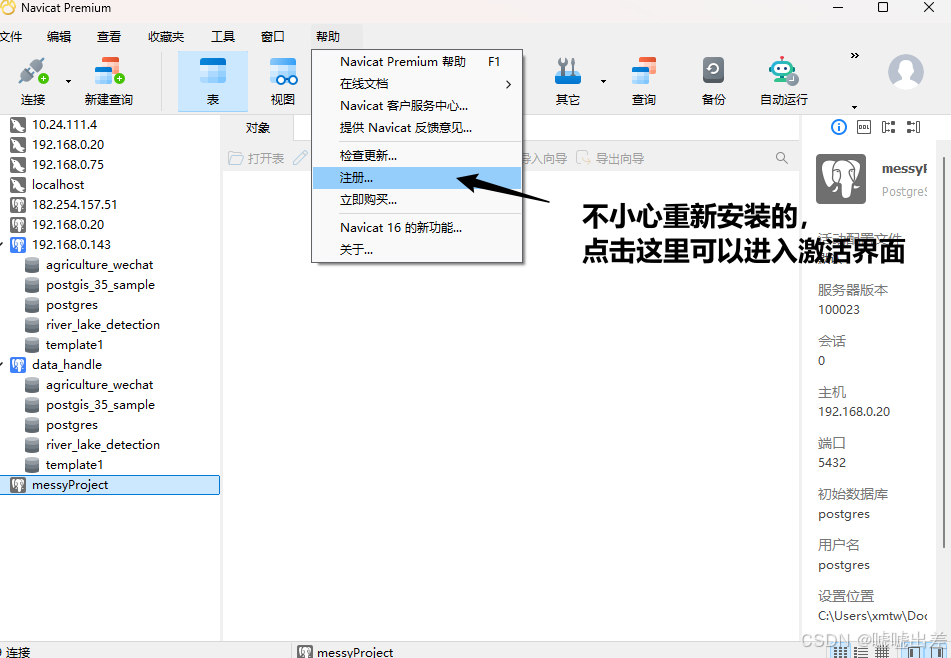This screenshot has width=951, height=658.
Task: Click 打开表 open table folder icon
Action: (235, 158)
